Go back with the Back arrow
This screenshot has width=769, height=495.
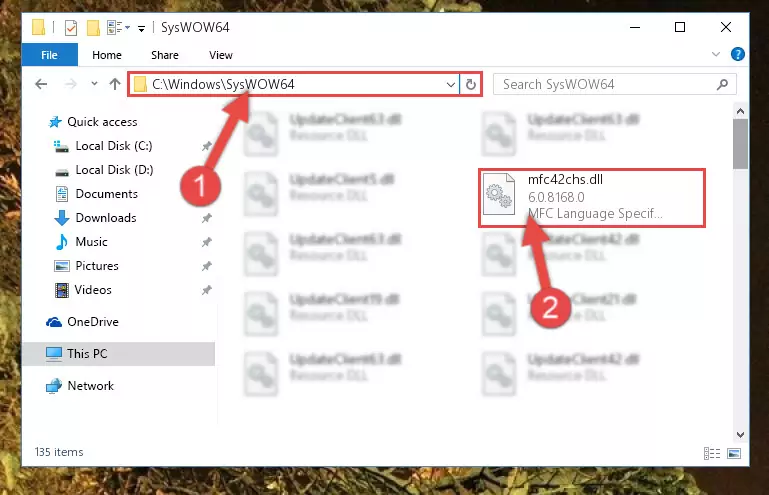pos(41,84)
